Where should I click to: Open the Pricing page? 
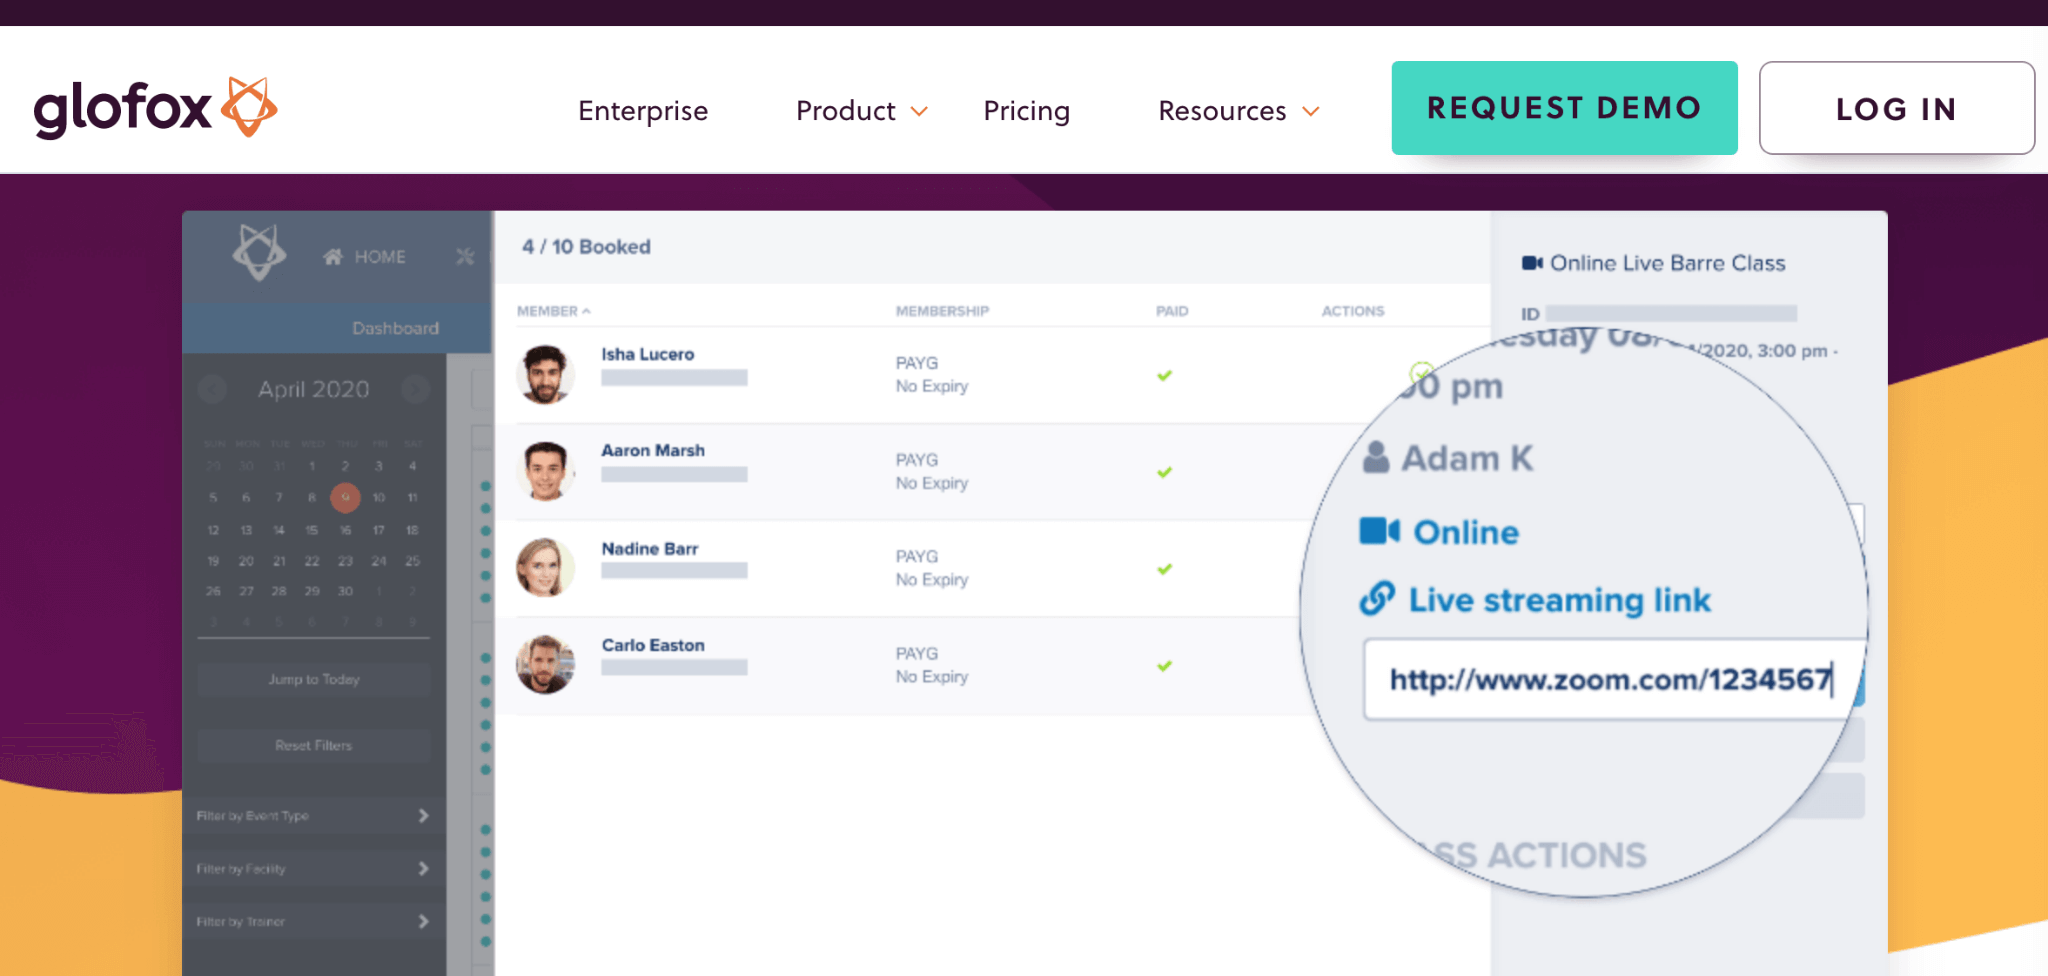click(x=1026, y=111)
